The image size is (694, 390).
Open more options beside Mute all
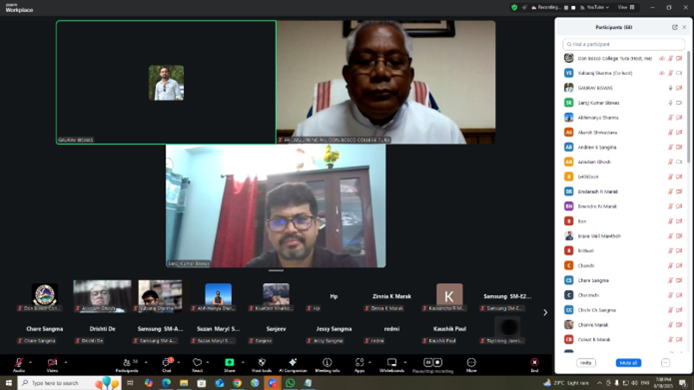[x=665, y=363]
